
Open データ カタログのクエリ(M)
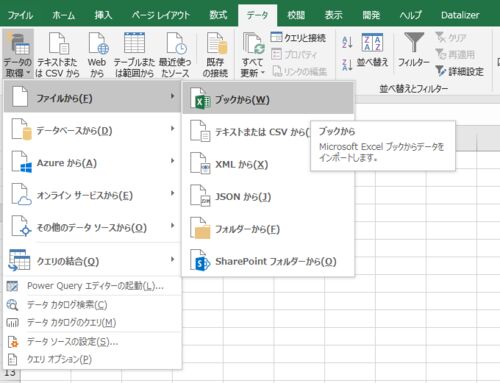(x=92, y=323)
